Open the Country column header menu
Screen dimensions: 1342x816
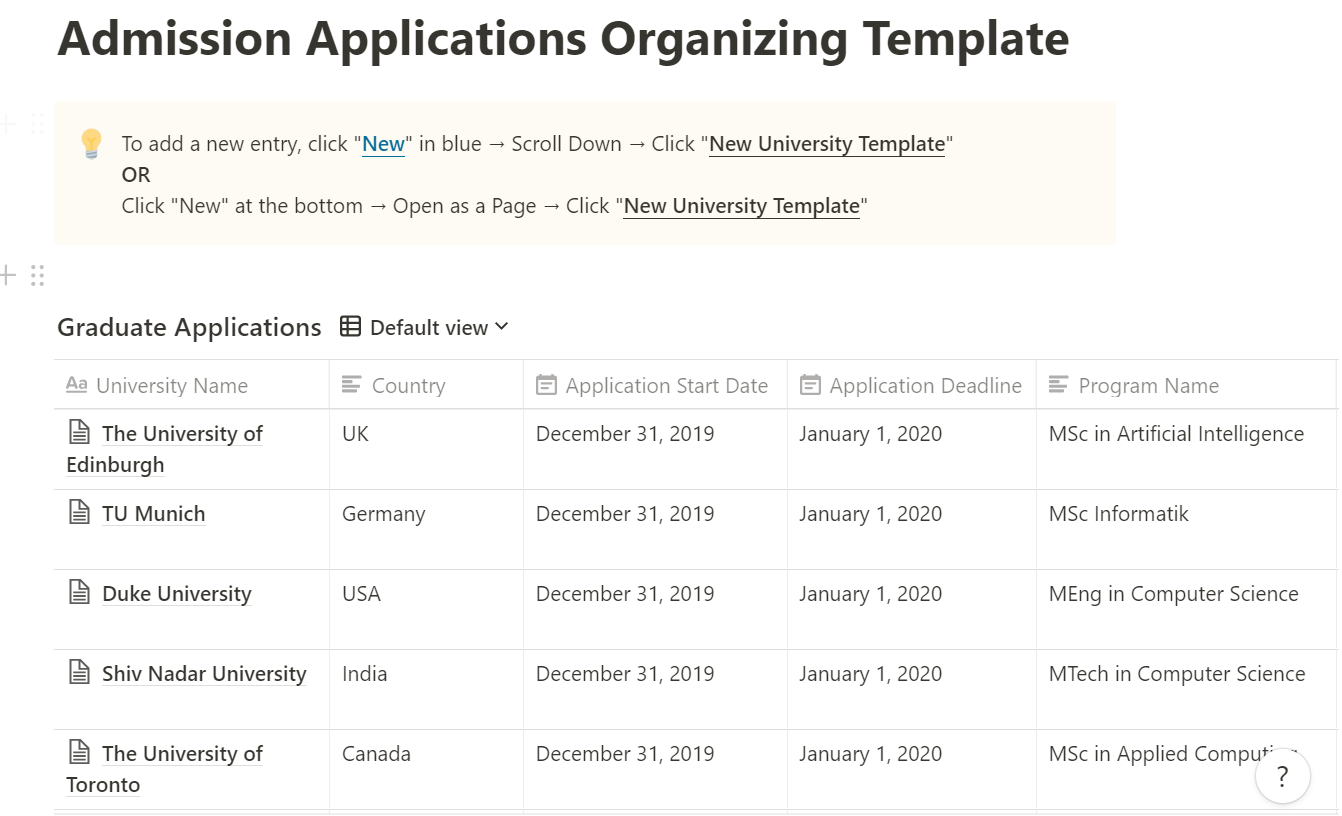pos(408,386)
